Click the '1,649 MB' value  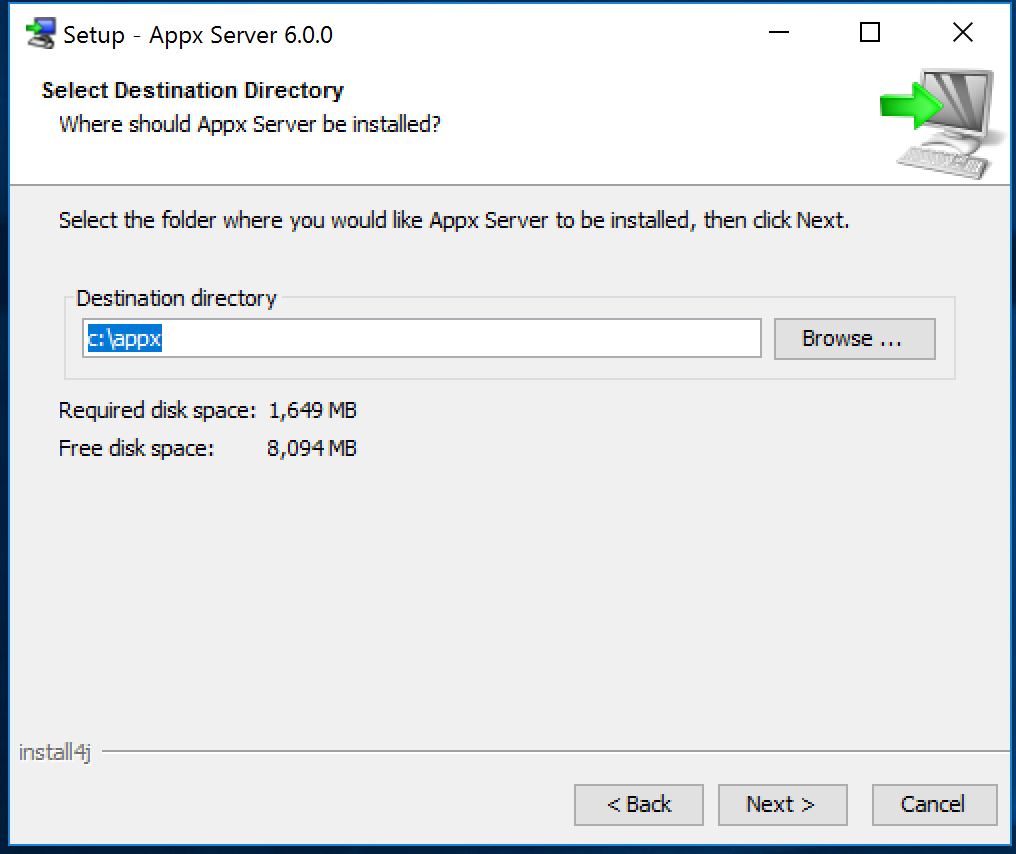tap(312, 410)
